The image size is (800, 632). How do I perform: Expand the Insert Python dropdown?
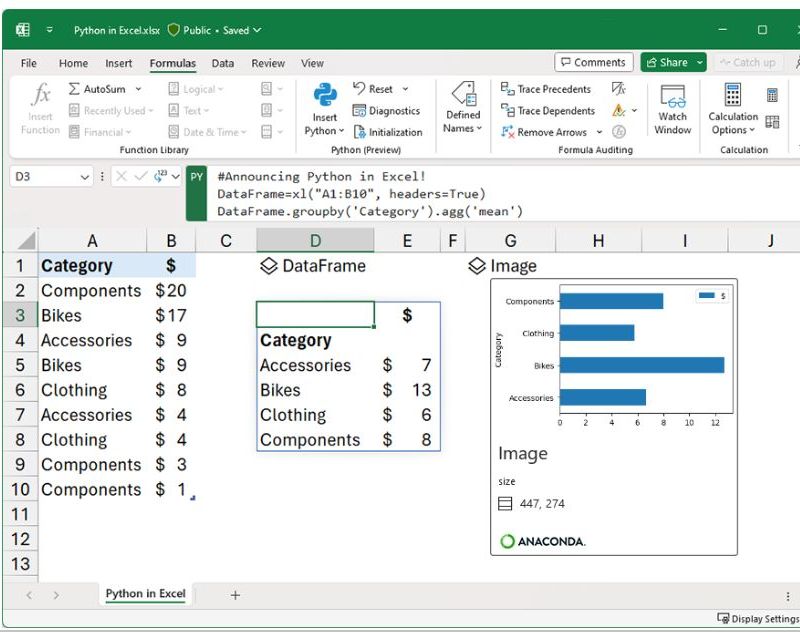(x=341, y=131)
